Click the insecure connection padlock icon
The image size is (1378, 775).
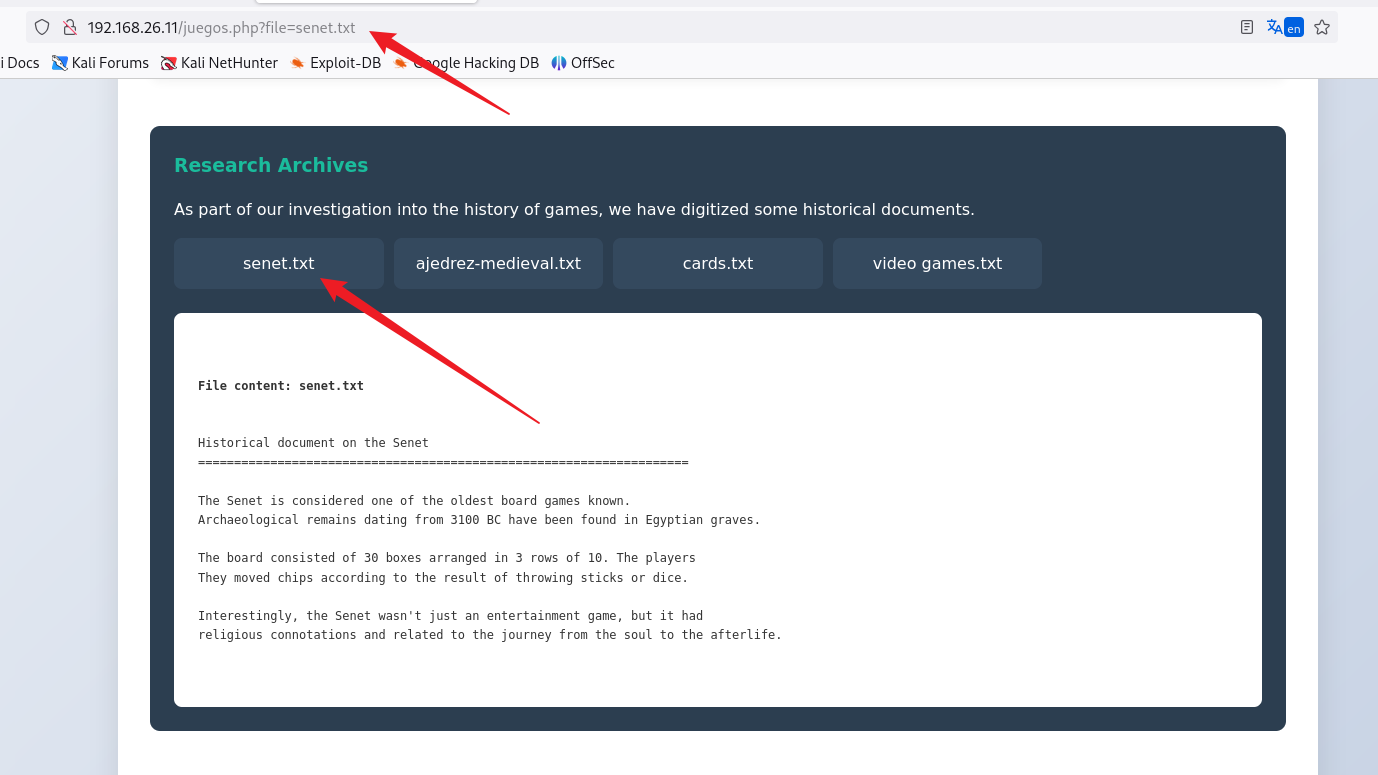click(69, 28)
